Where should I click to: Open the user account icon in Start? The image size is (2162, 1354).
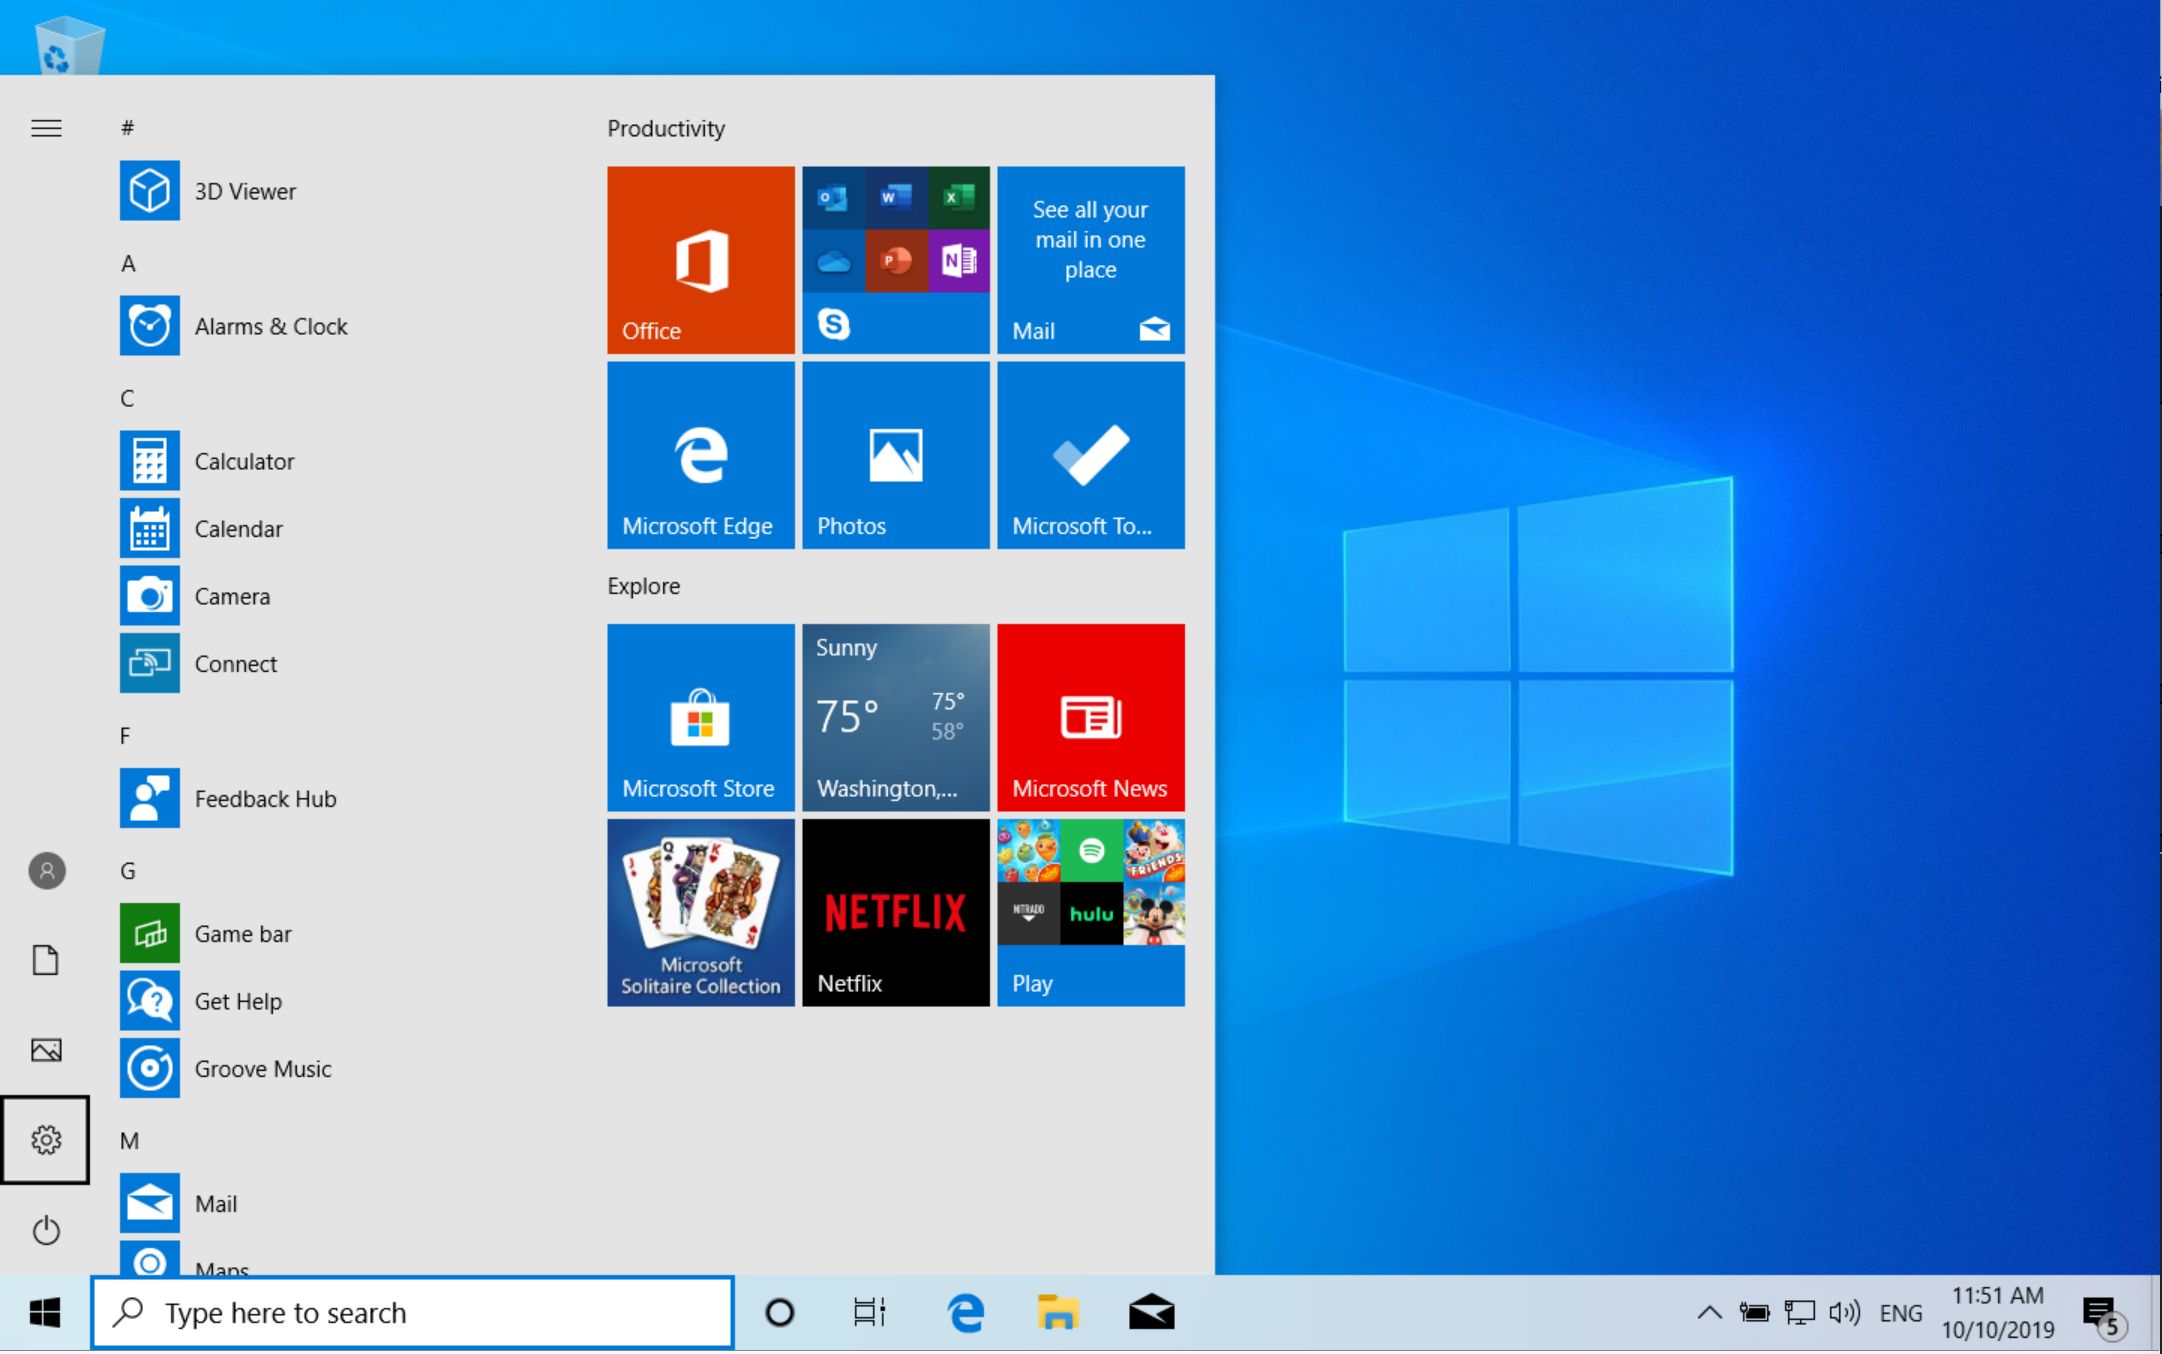pyautogui.click(x=46, y=871)
